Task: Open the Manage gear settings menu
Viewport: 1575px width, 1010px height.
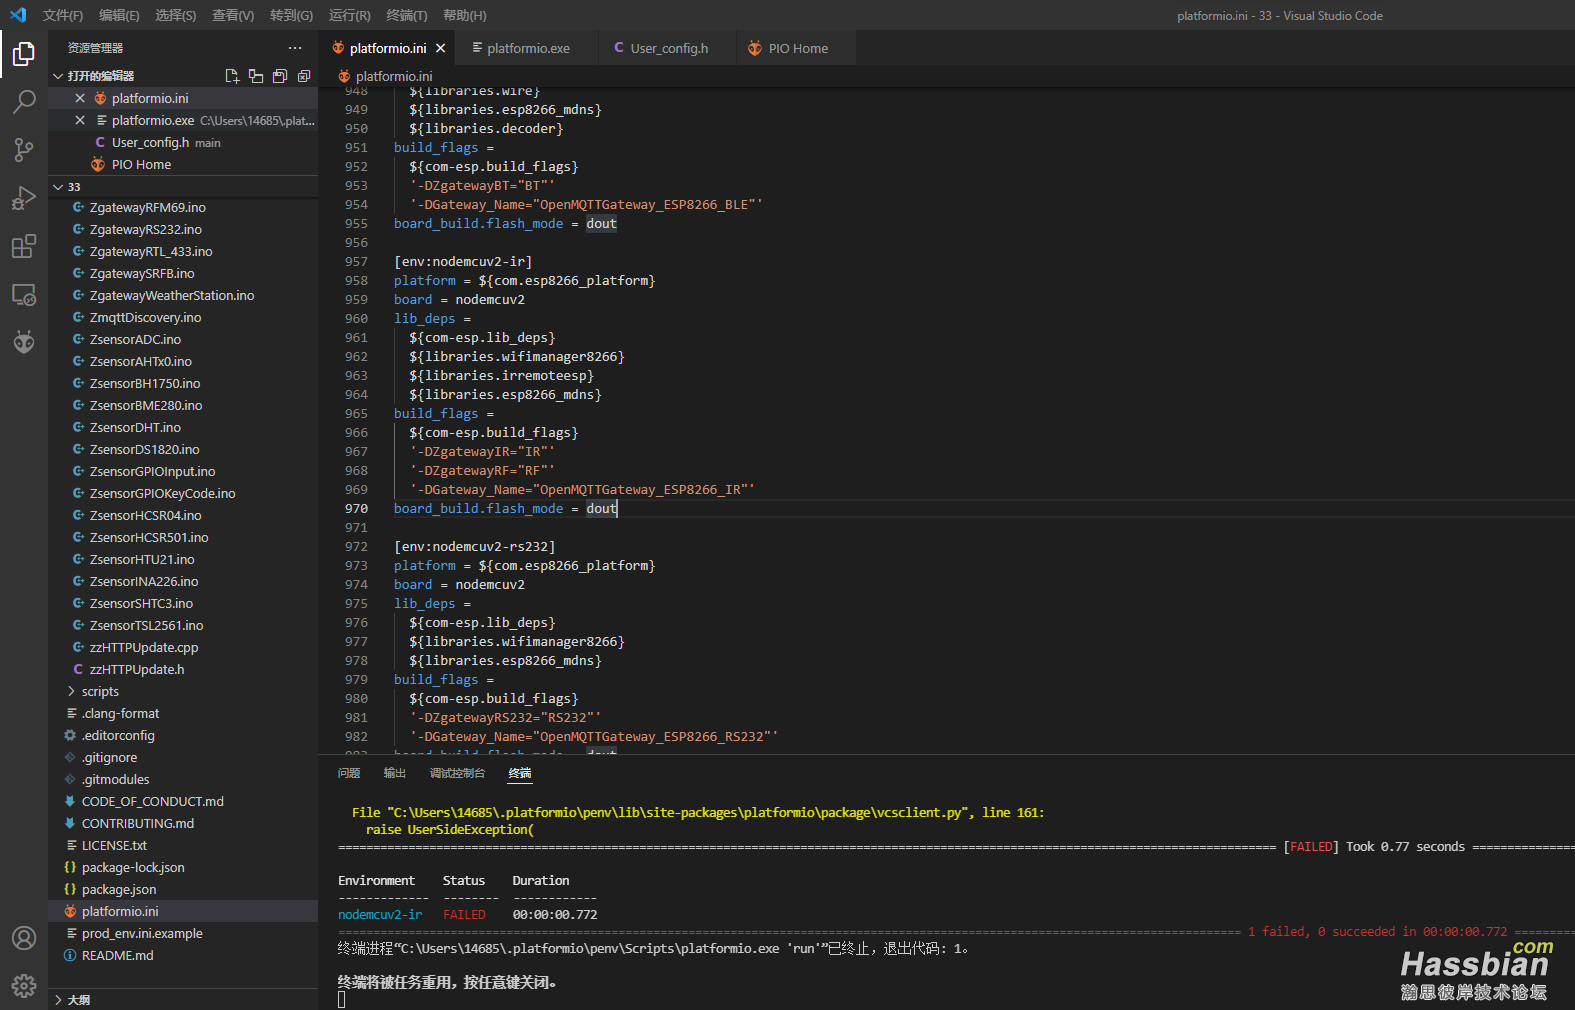Action: point(24,986)
